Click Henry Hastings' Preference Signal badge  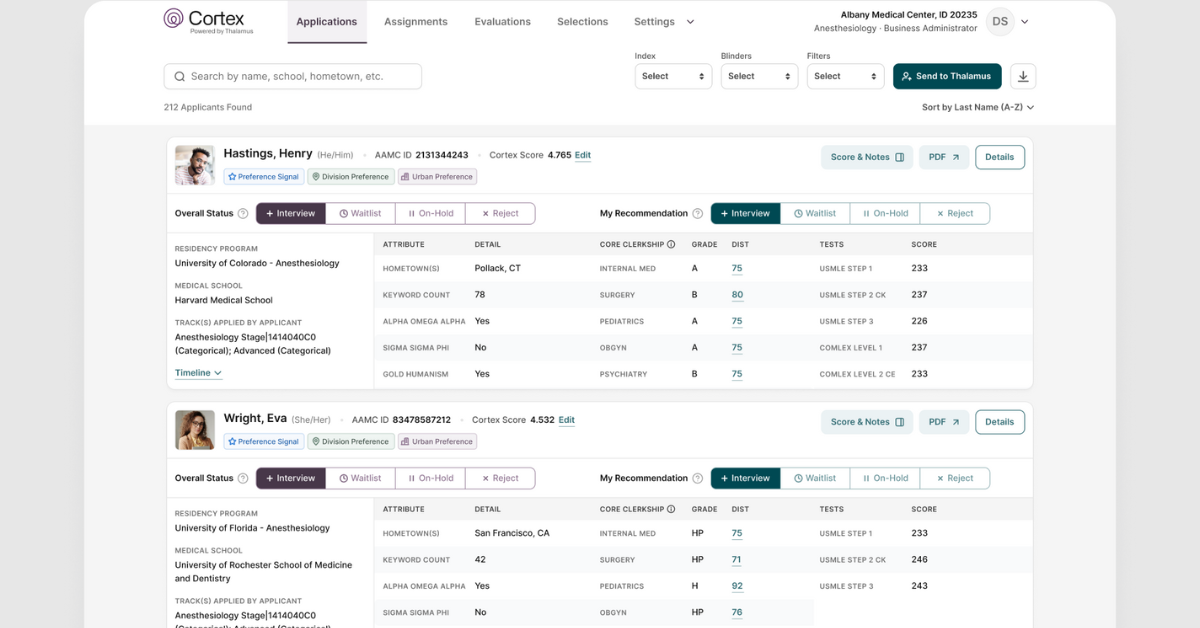pos(263,177)
